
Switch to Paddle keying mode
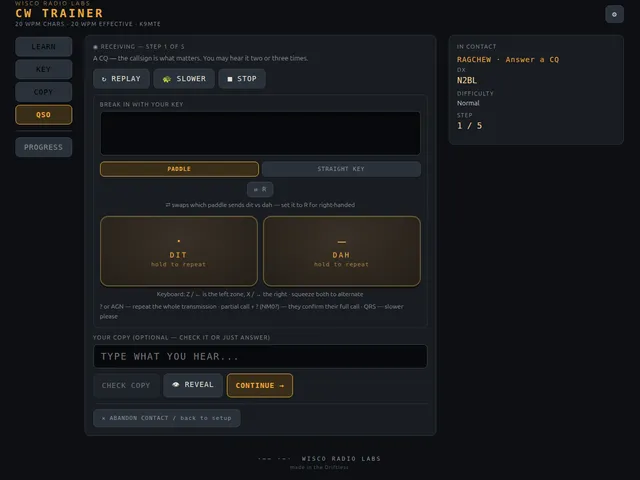click(179, 169)
